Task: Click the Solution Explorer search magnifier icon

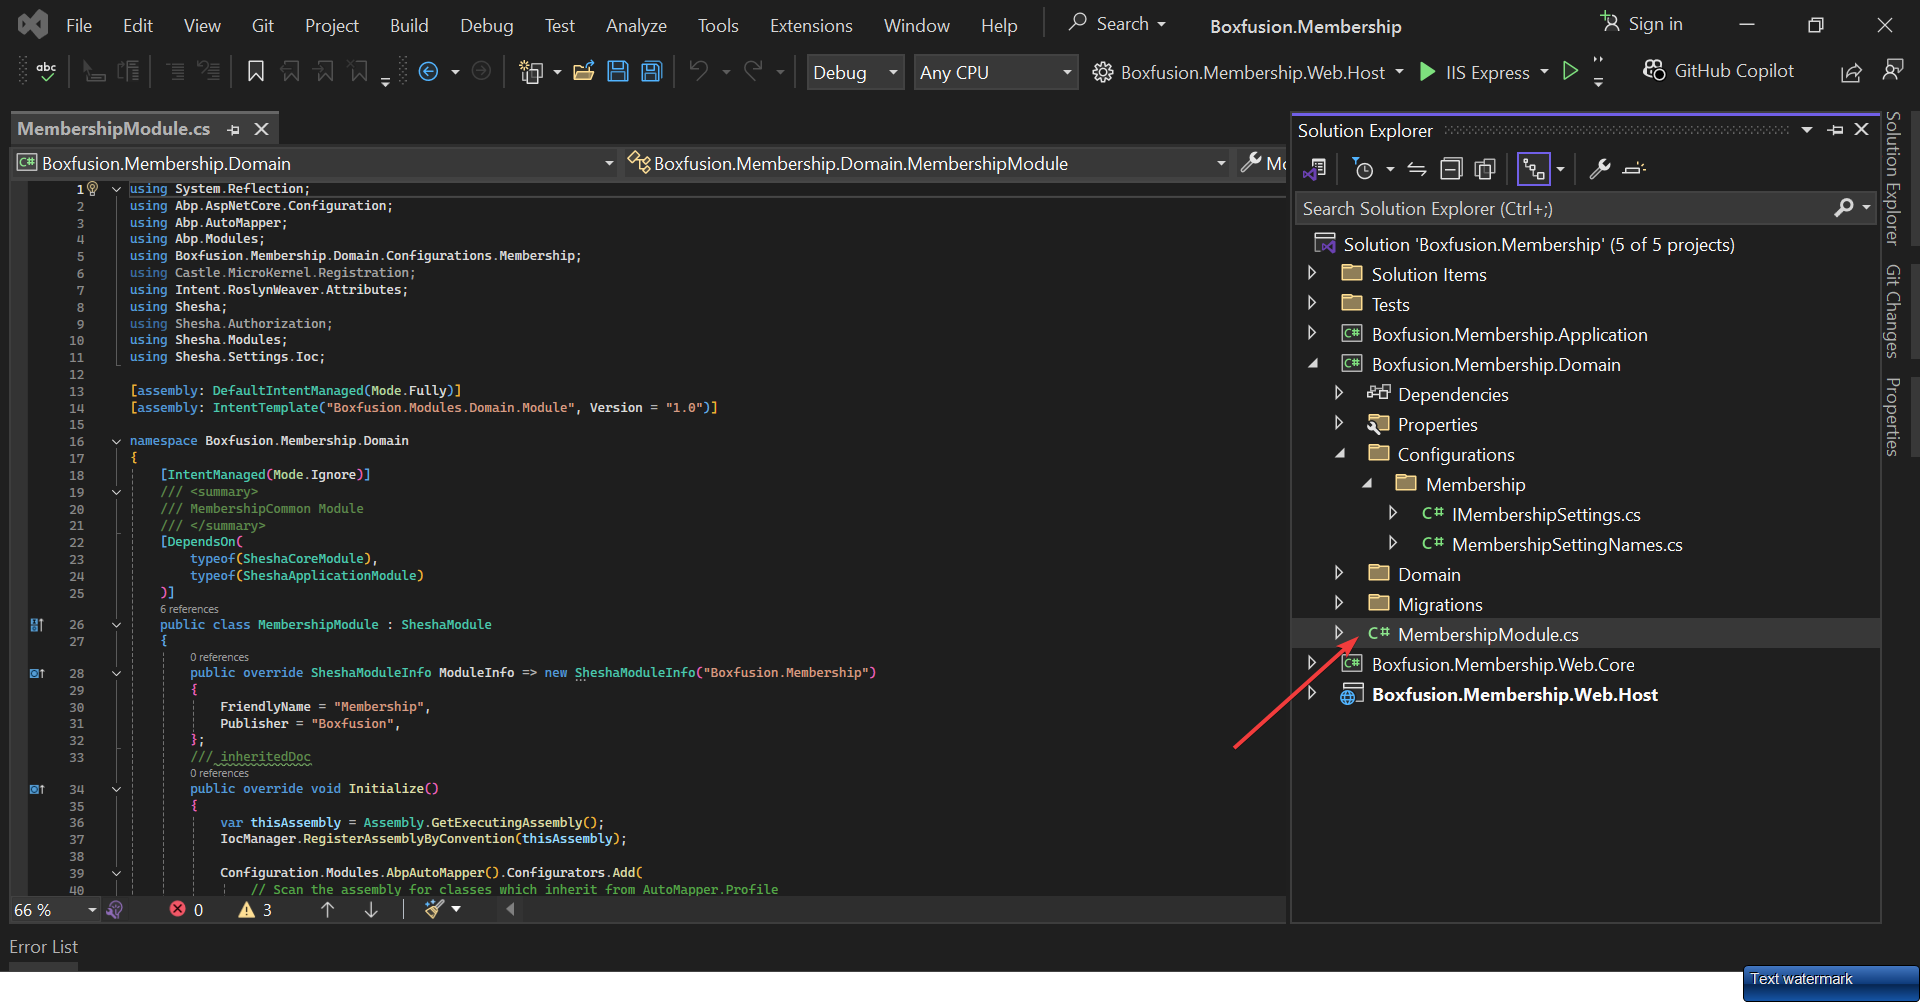Action: (x=1844, y=208)
